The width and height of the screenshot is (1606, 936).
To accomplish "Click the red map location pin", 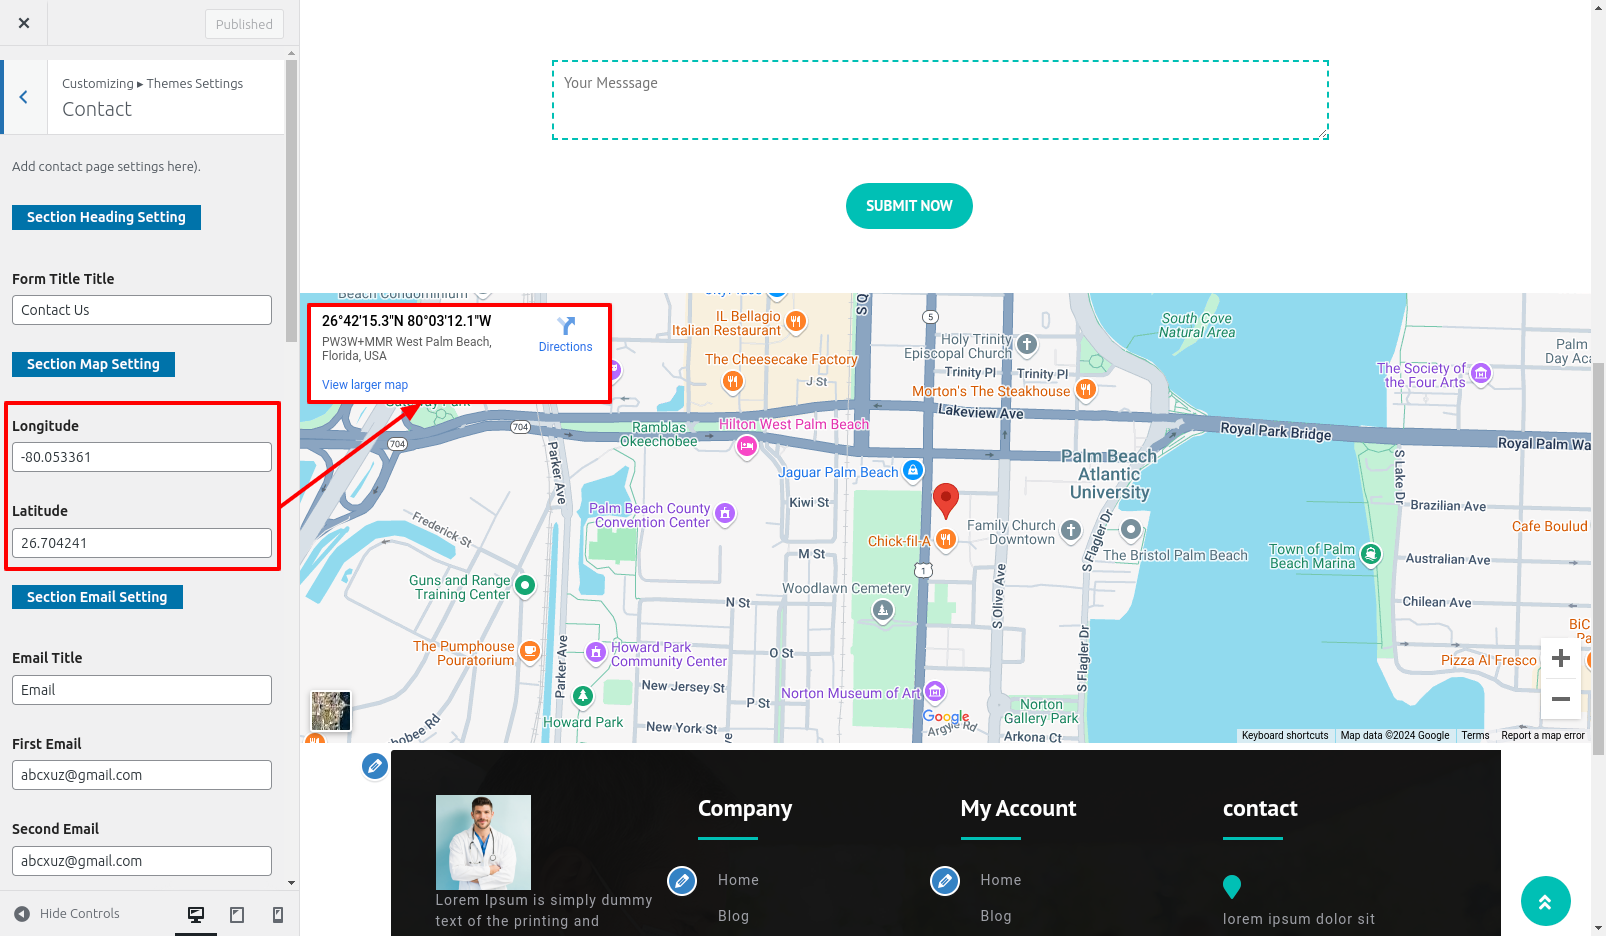I will tap(946, 500).
